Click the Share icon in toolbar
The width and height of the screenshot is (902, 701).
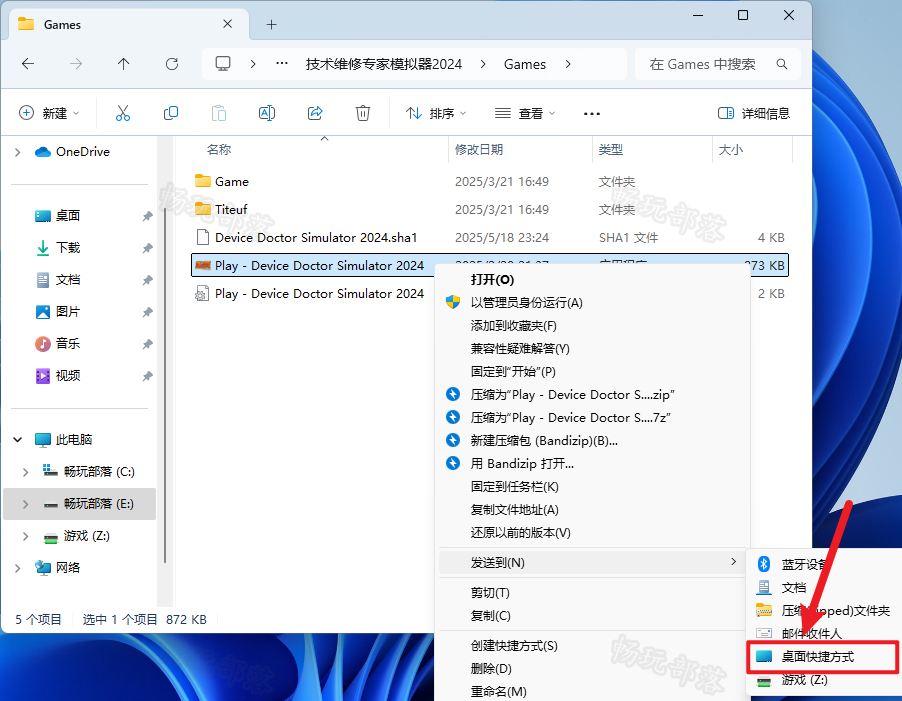[x=315, y=113]
